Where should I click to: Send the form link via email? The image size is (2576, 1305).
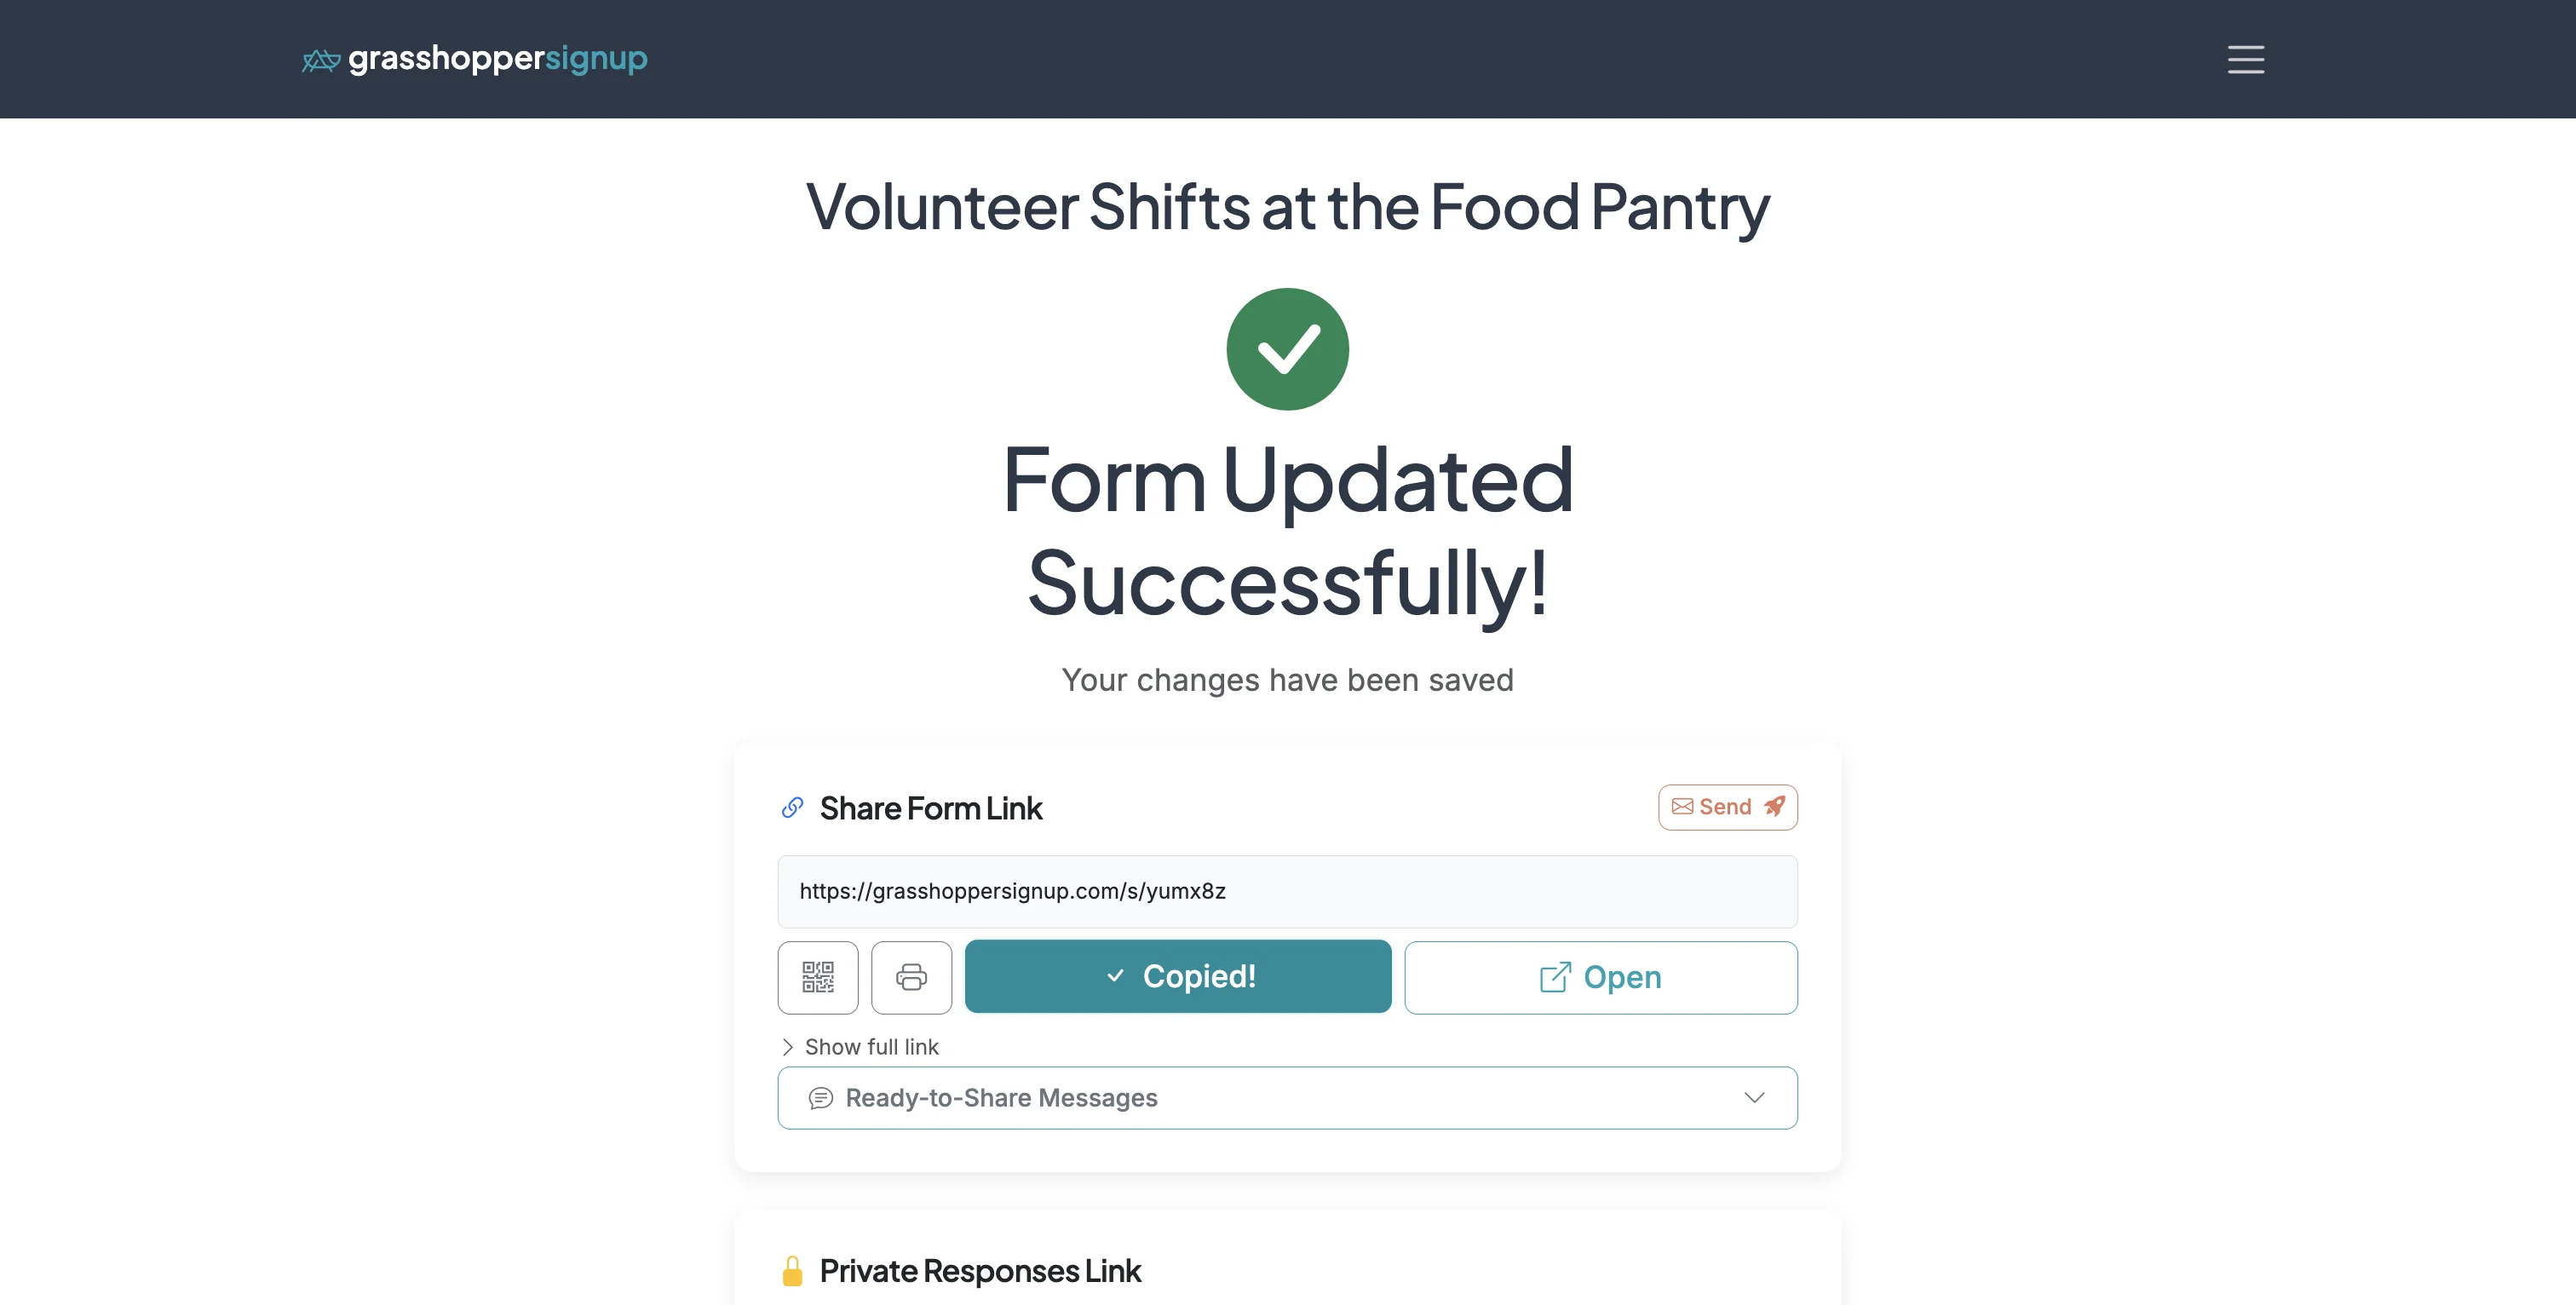tap(1727, 806)
